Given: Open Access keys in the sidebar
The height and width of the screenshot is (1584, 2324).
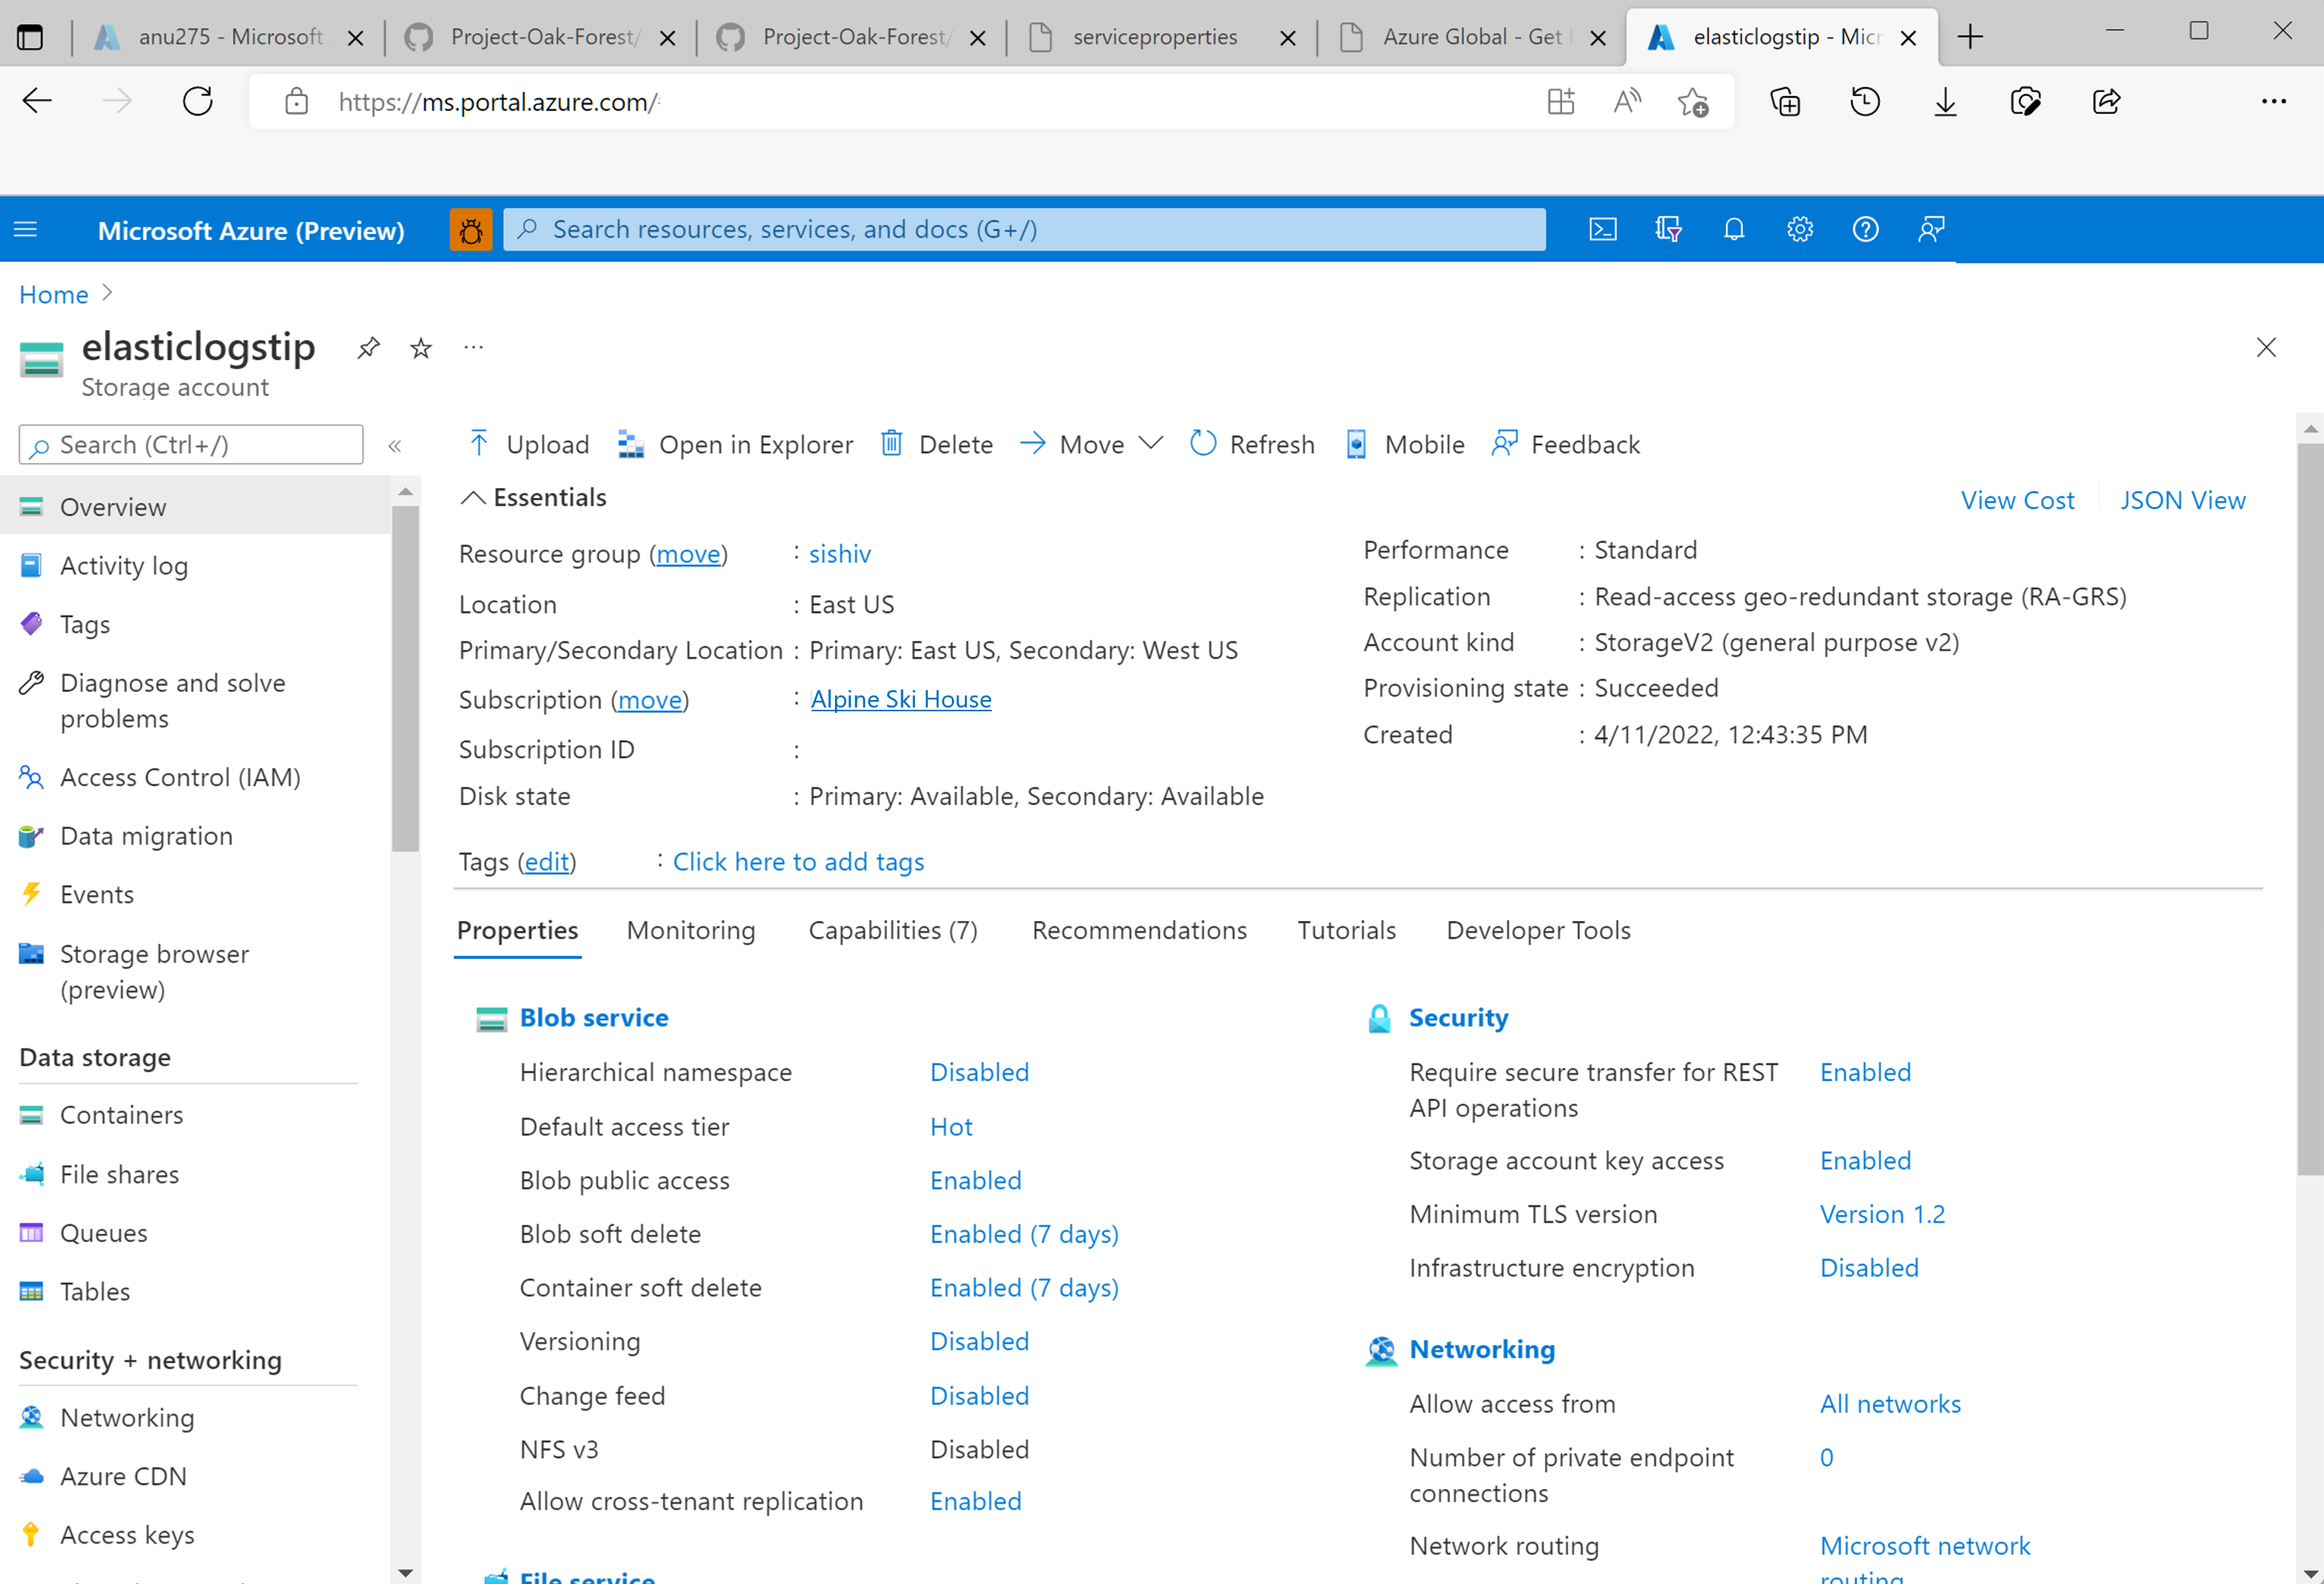Looking at the screenshot, I should coord(127,1534).
